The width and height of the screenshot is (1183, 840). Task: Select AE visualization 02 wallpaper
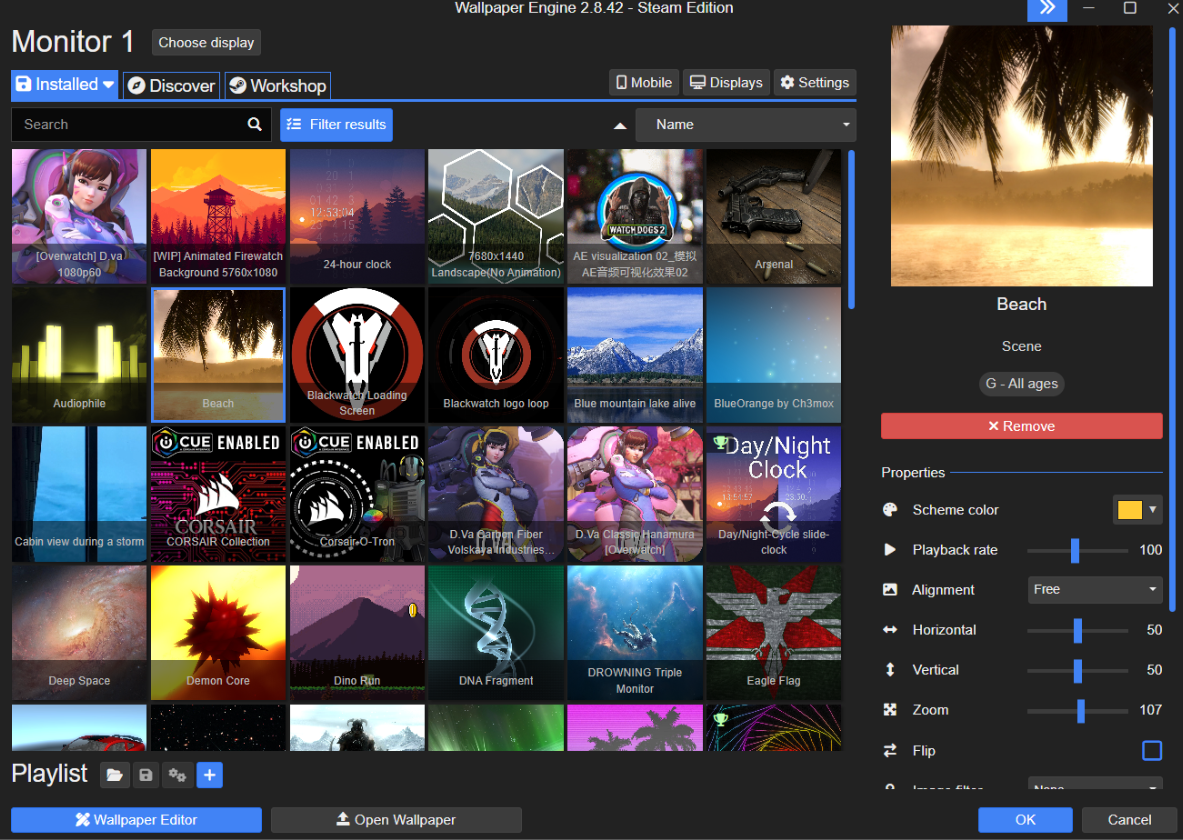635,217
